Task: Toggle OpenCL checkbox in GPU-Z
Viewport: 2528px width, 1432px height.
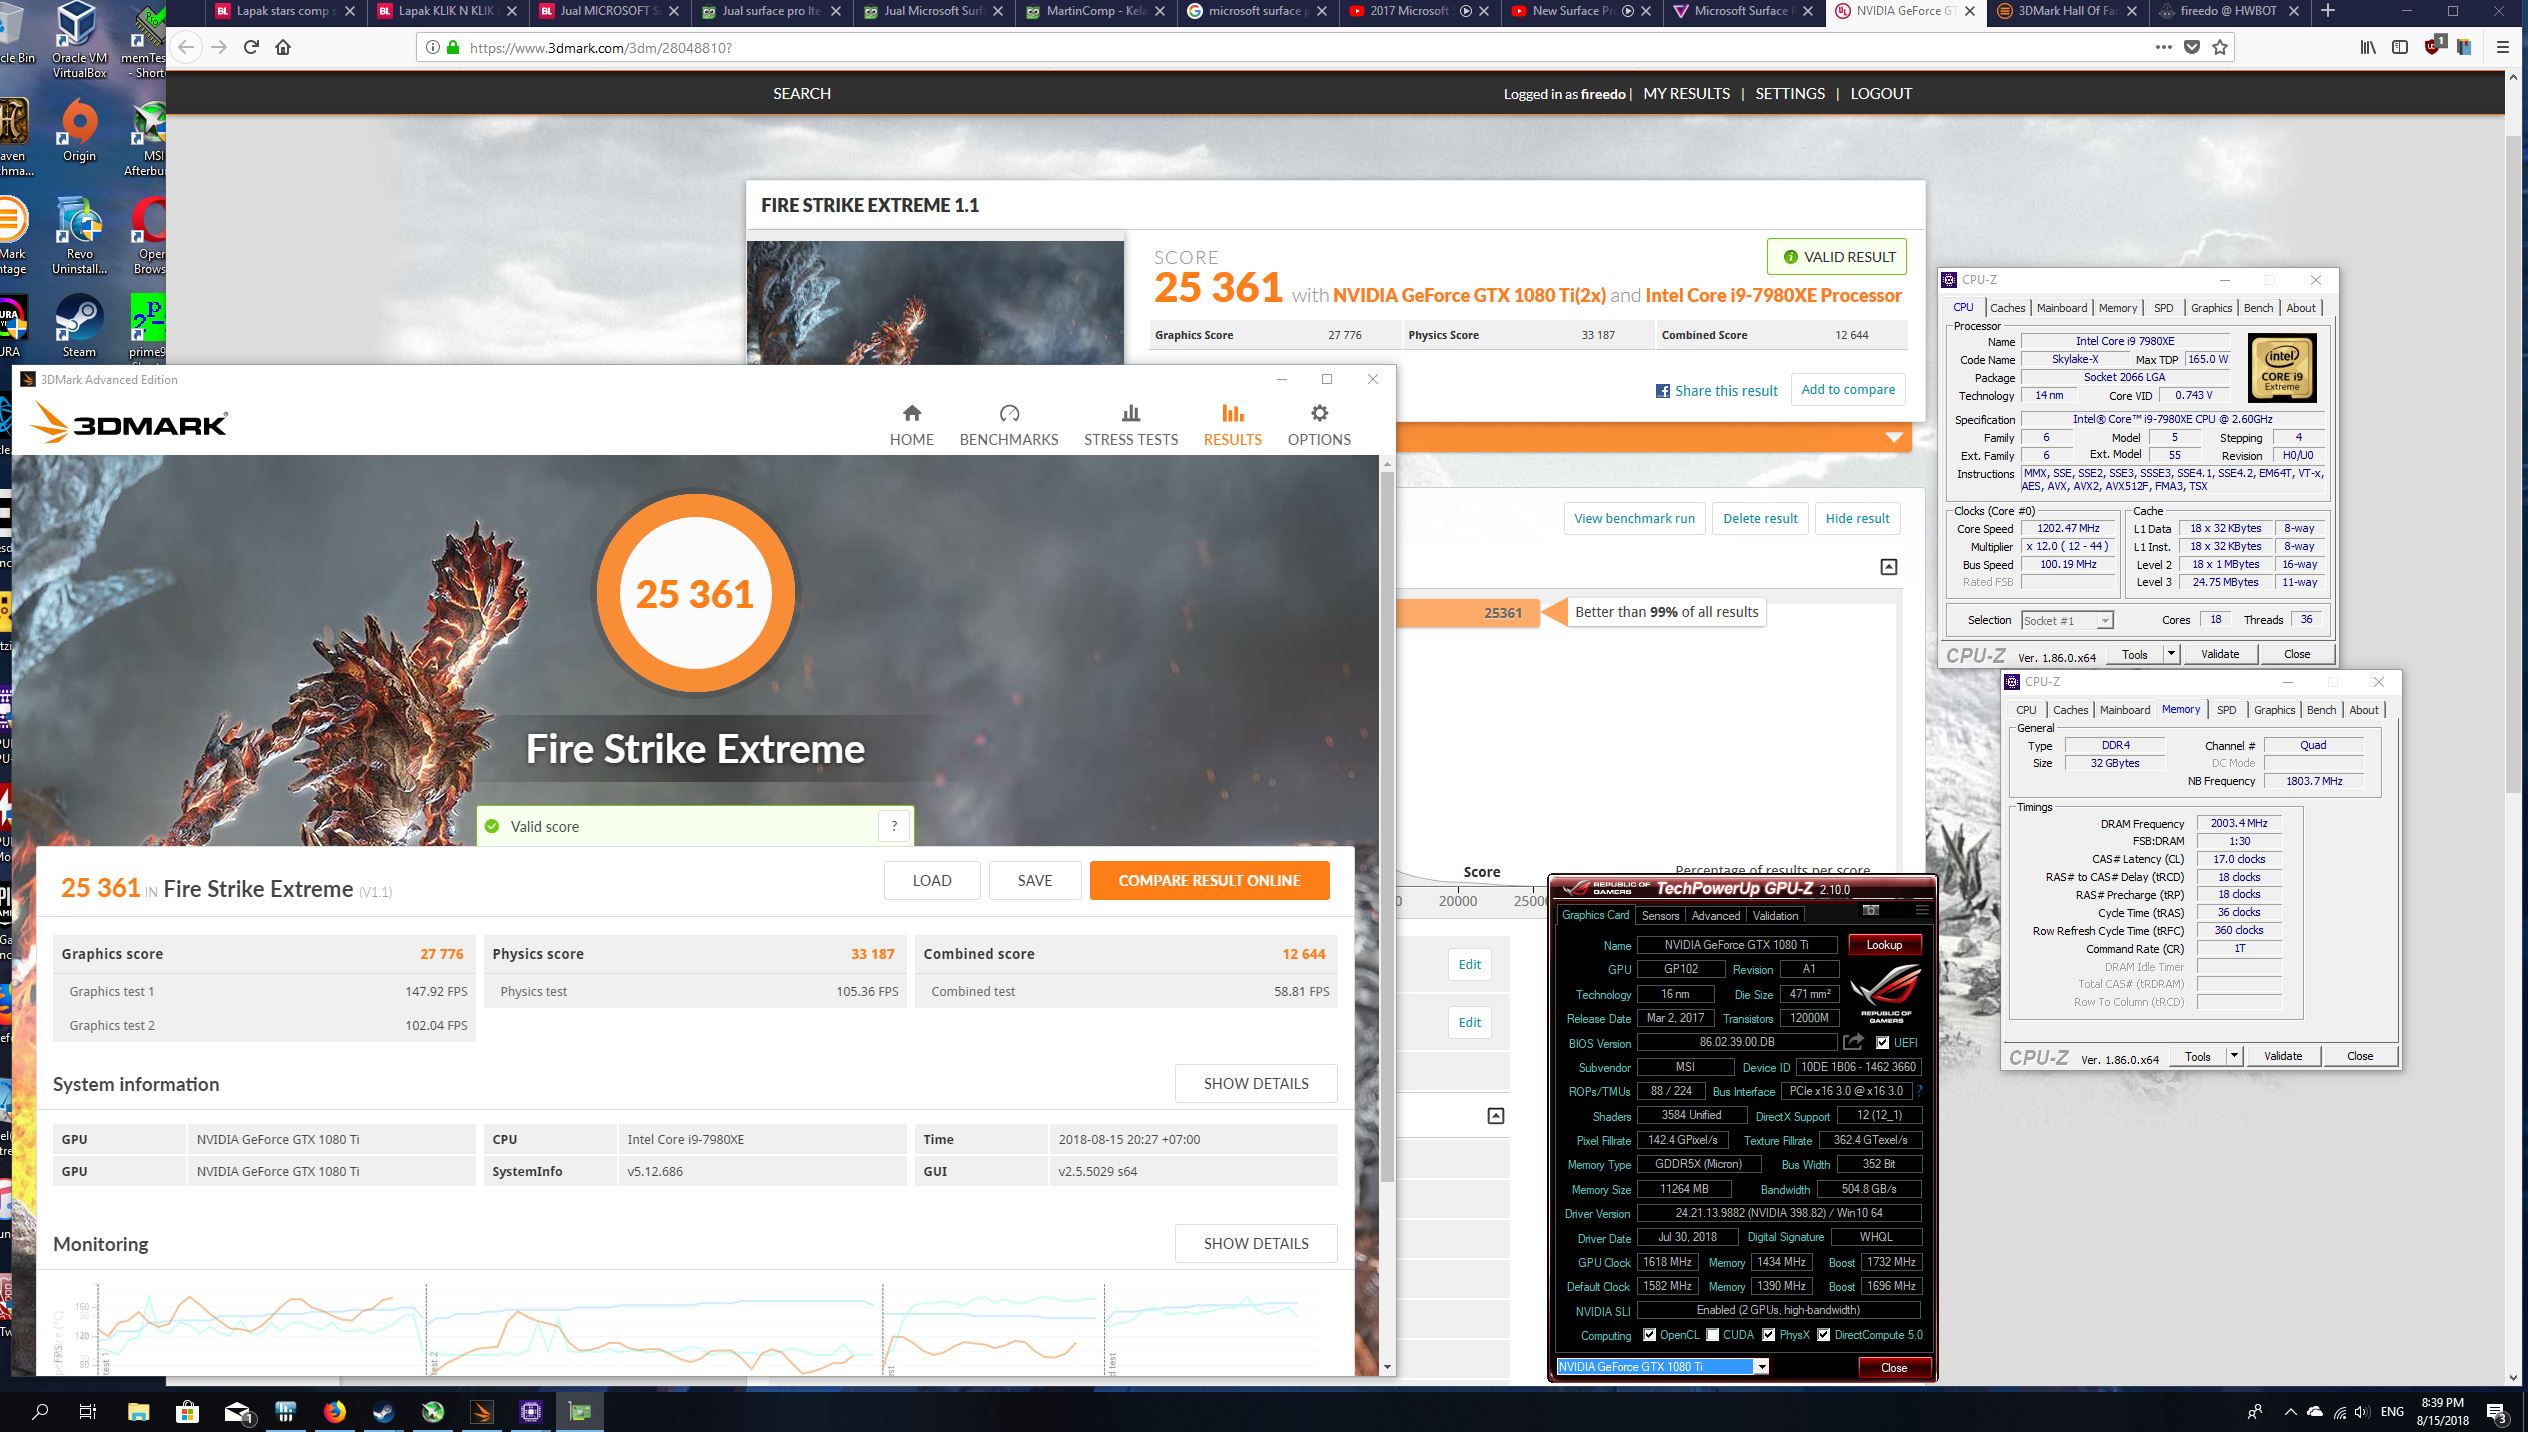Action: [x=1649, y=1335]
